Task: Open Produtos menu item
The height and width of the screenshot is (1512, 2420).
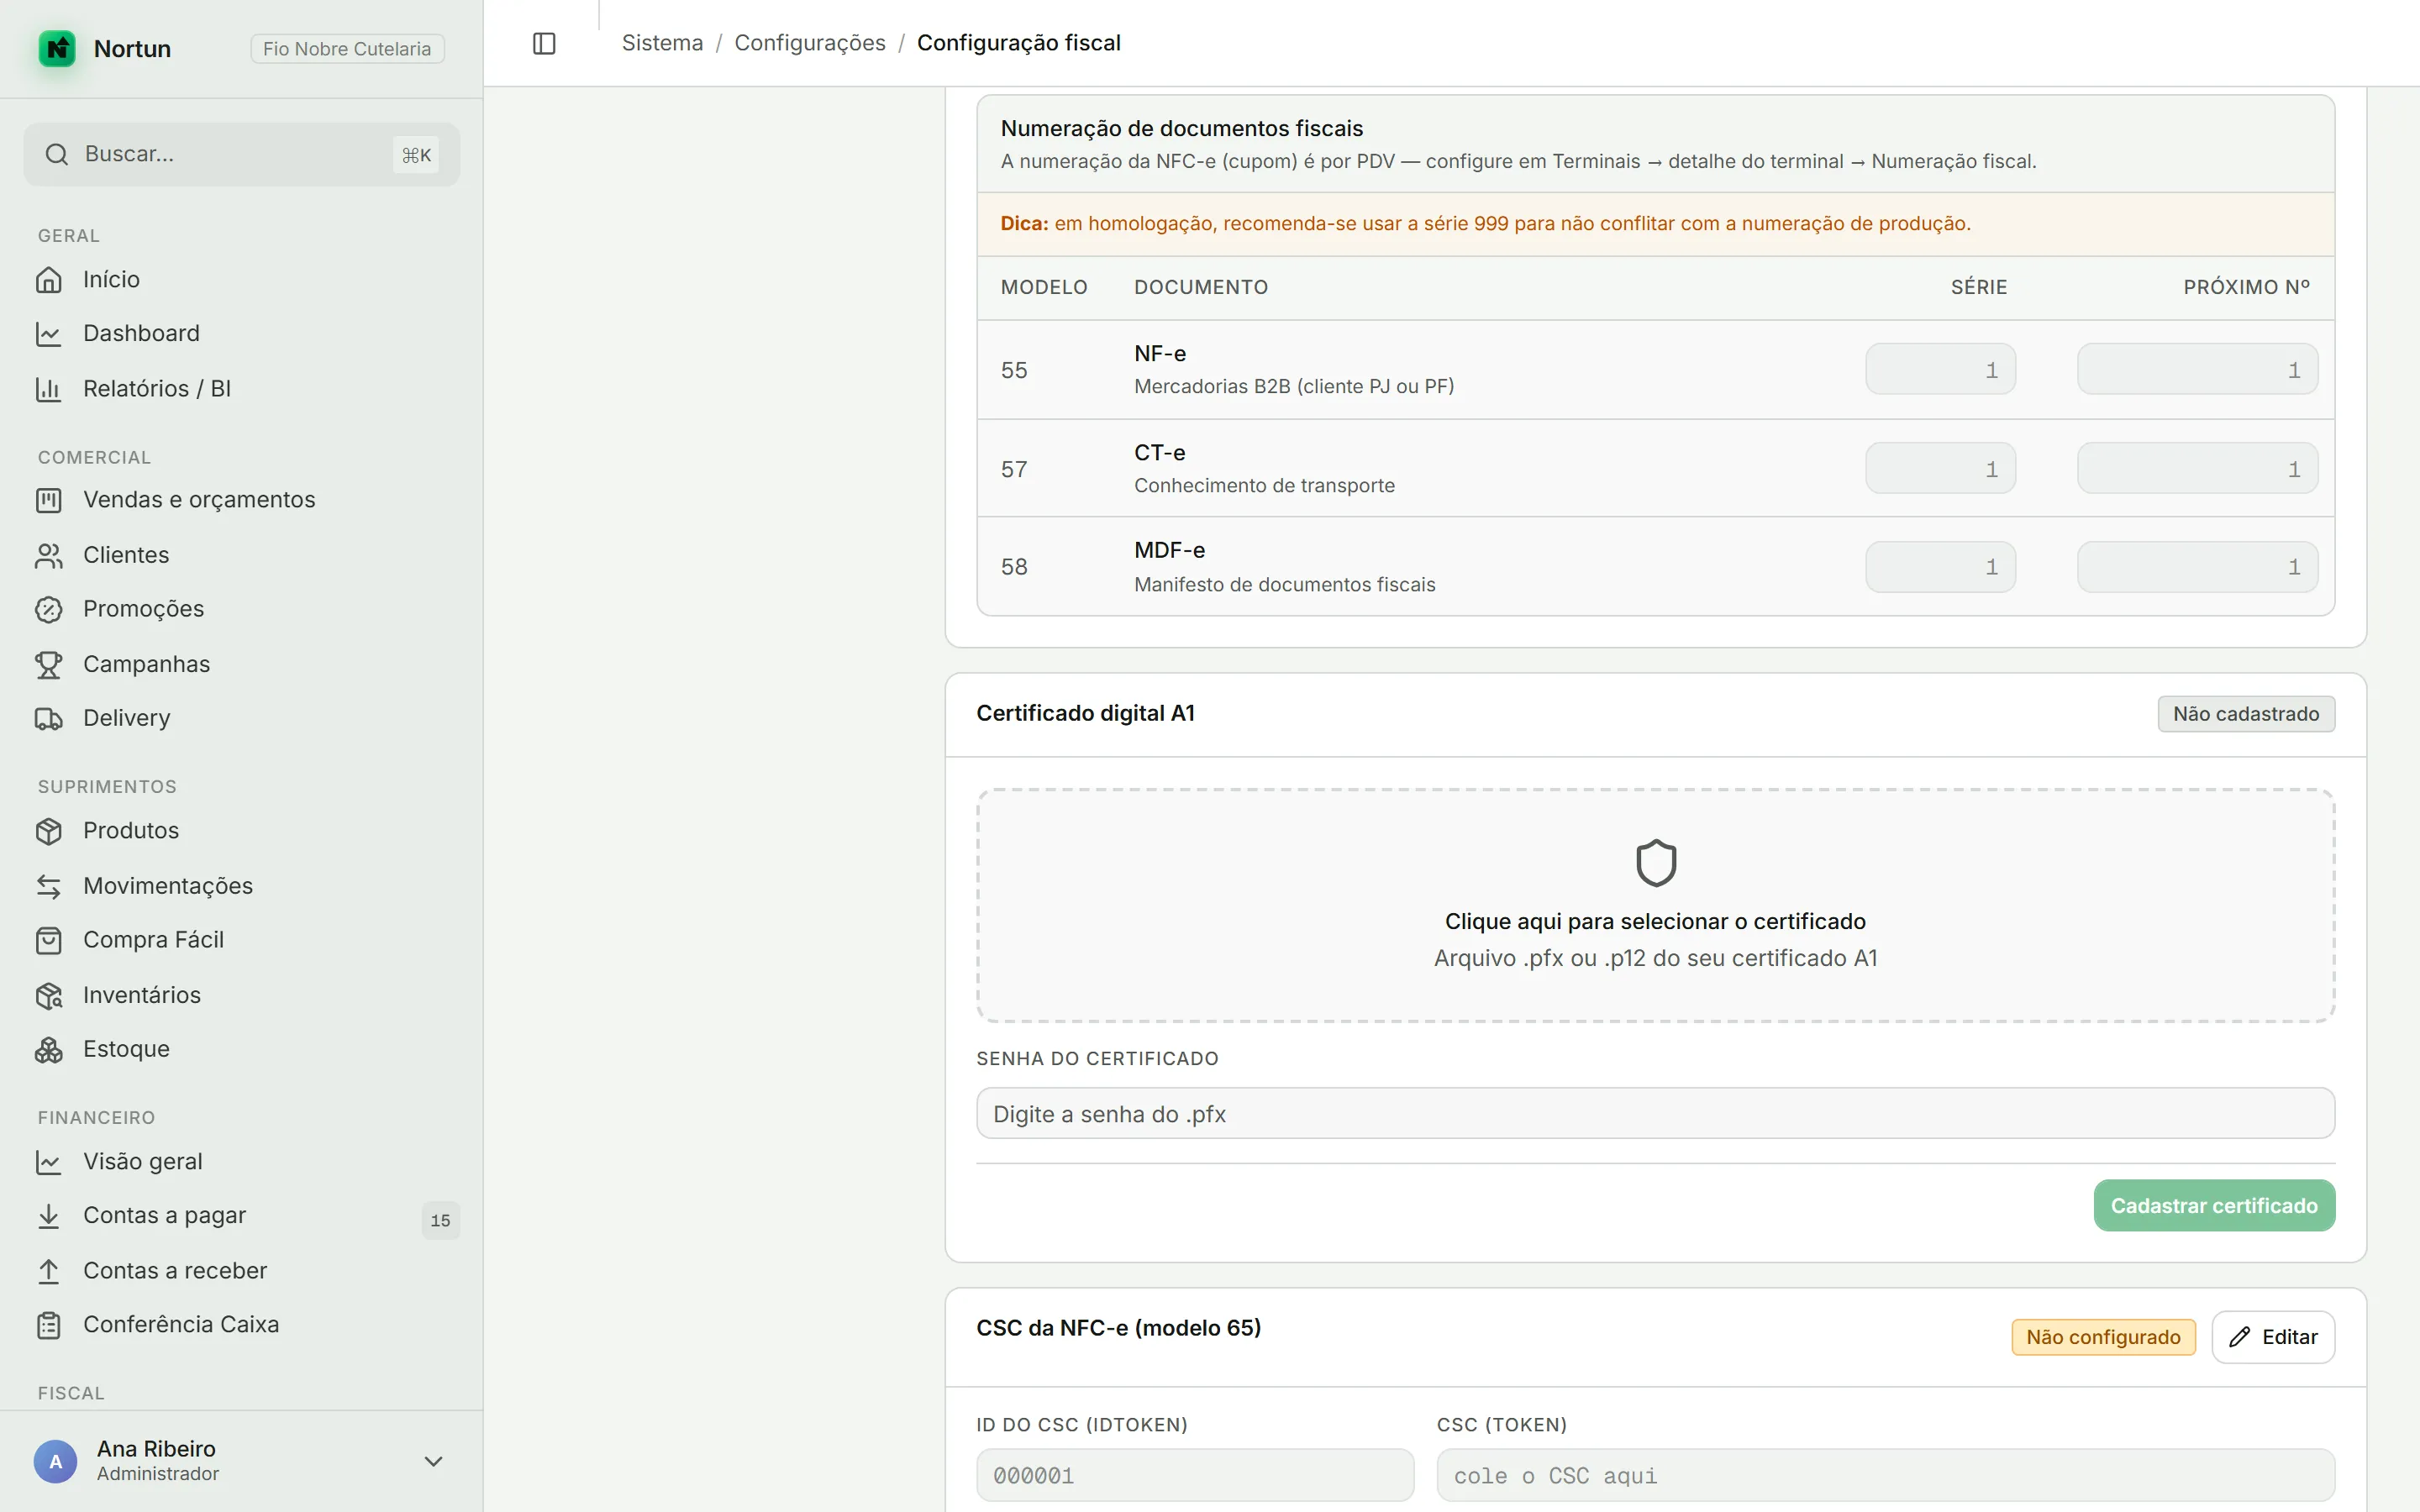Action: click(x=242, y=830)
